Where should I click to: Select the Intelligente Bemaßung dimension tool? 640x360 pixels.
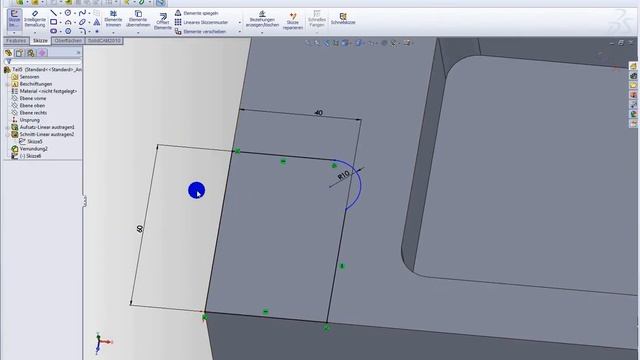pyautogui.click(x=35, y=19)
